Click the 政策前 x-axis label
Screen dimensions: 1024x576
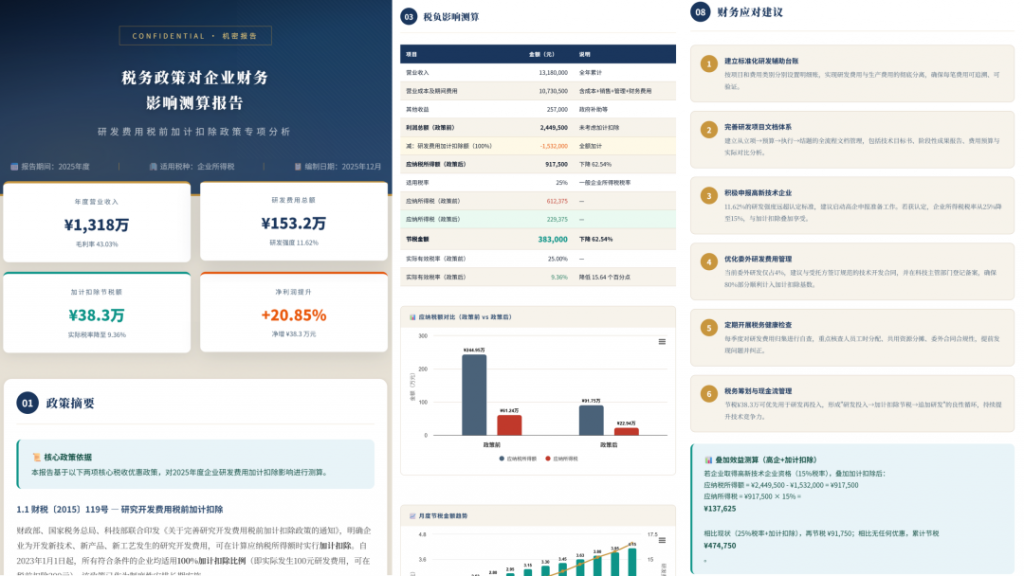click(492, 445)
